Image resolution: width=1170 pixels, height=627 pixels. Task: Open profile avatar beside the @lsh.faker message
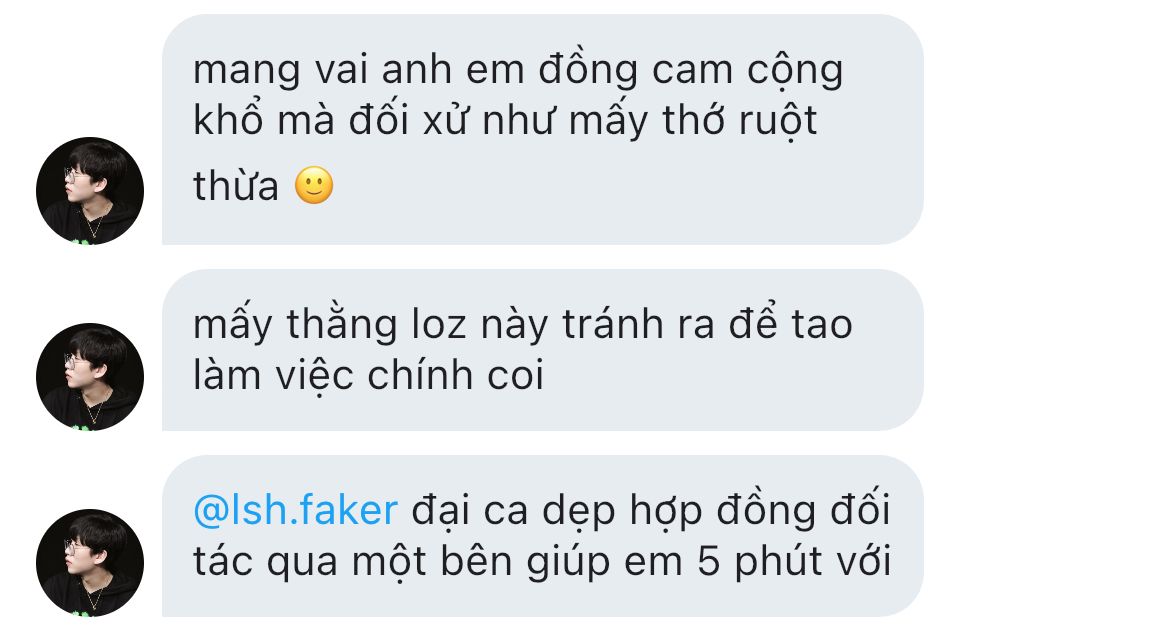[90, 563]
